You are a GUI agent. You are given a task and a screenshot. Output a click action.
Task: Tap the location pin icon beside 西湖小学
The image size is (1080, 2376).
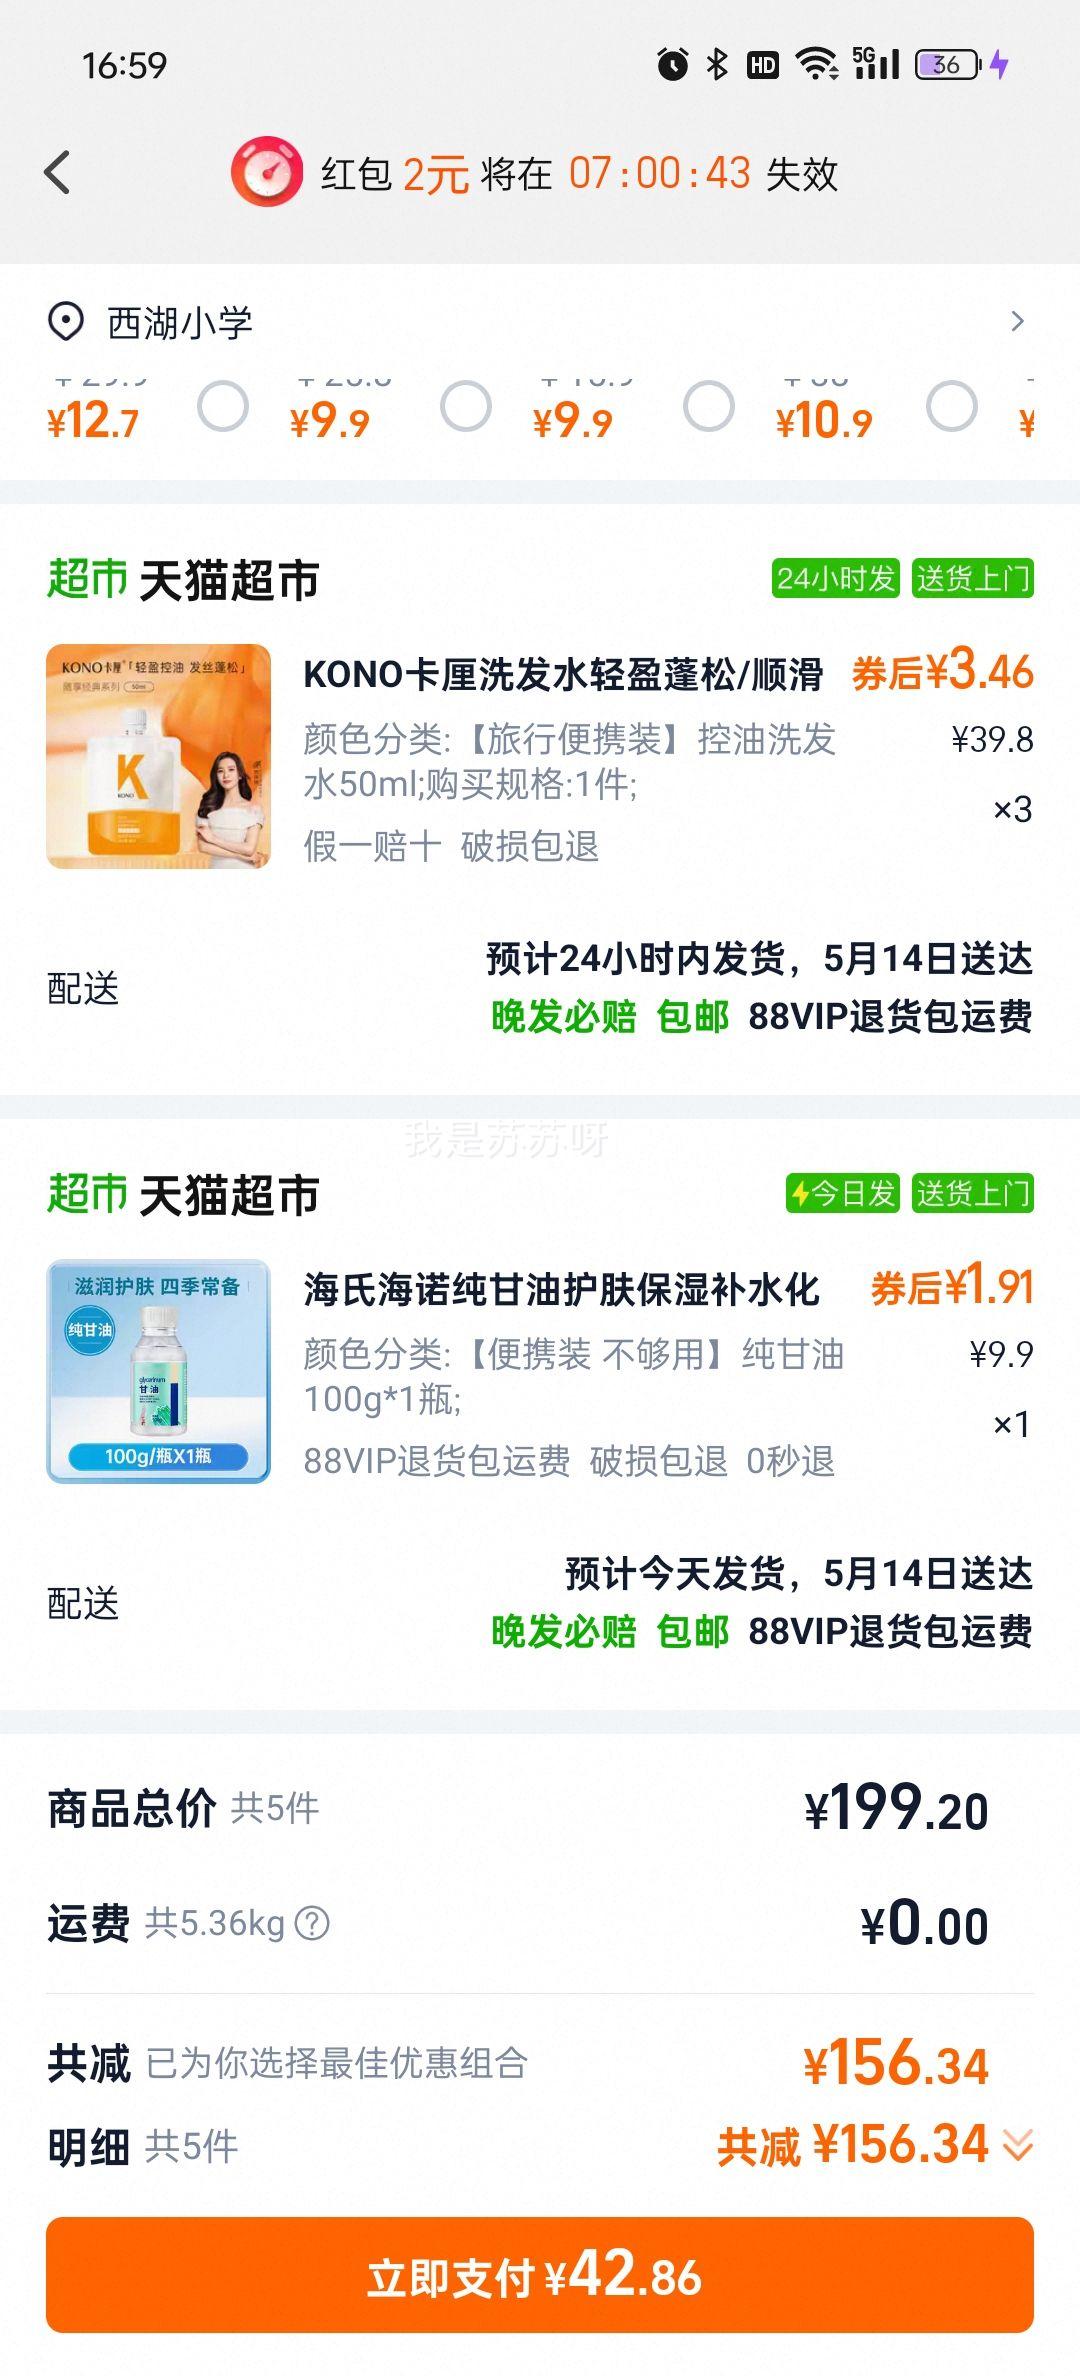(x=66, y=323)
